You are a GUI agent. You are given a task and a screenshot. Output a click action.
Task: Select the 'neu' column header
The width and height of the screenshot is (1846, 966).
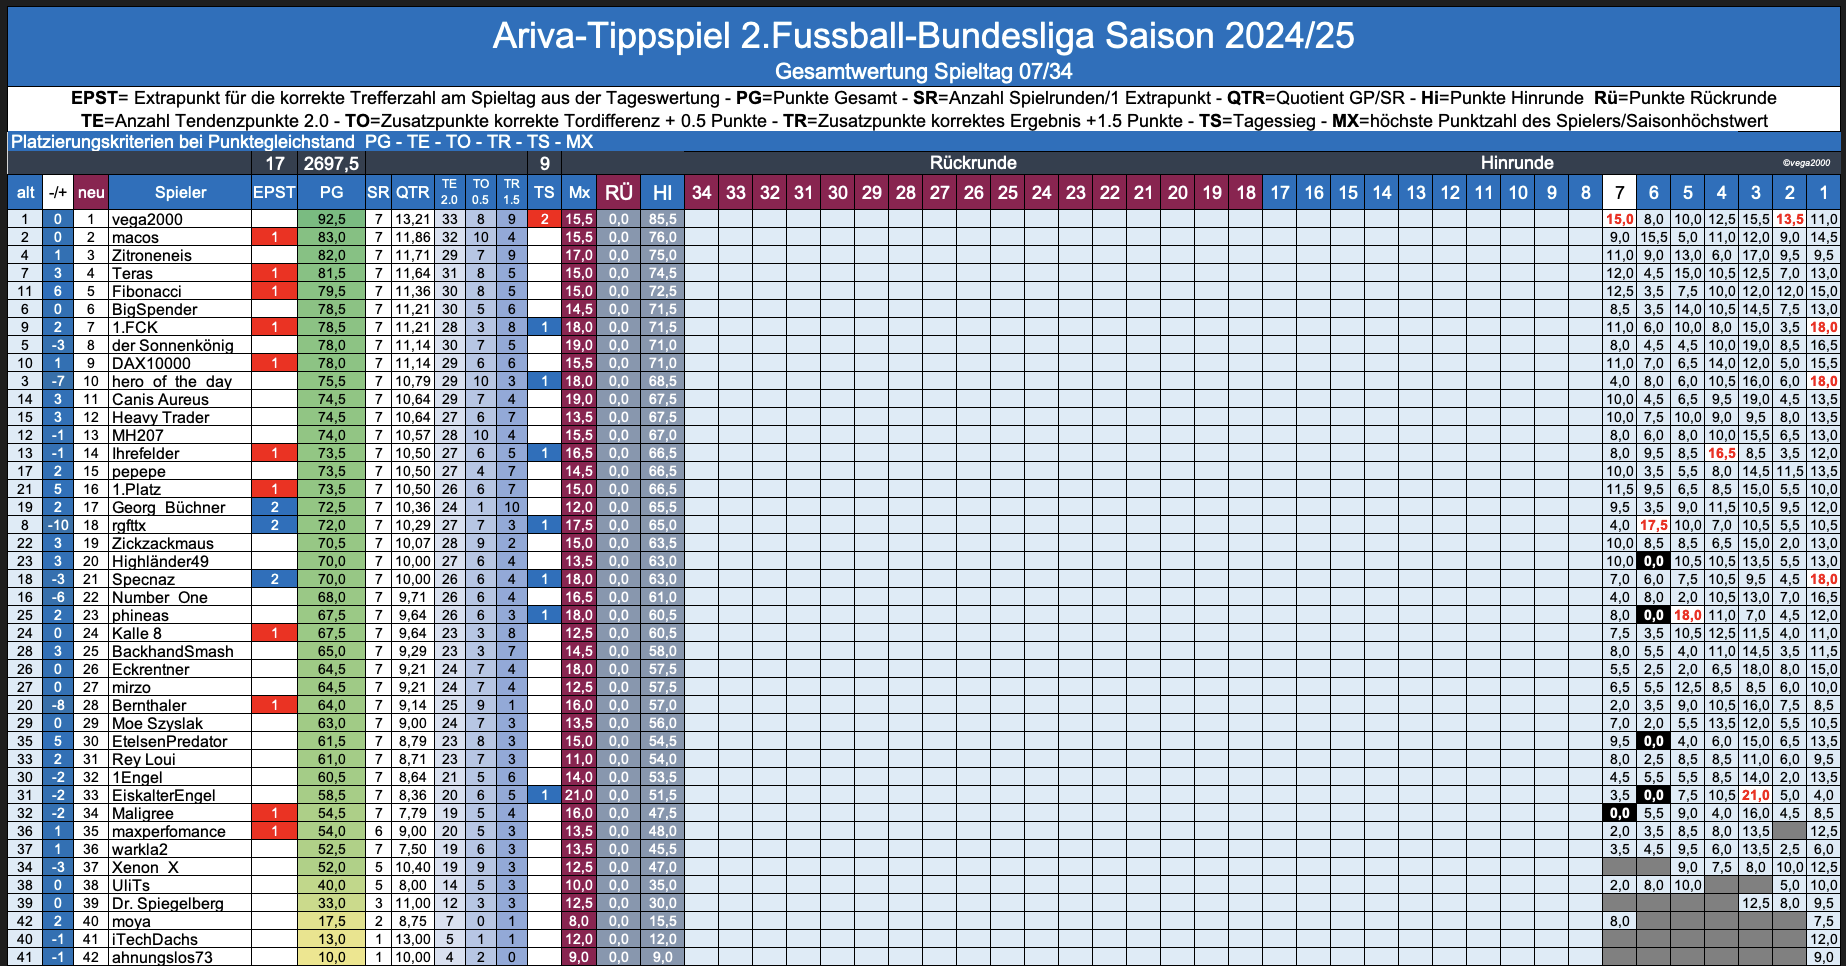(x=91, y=193)
